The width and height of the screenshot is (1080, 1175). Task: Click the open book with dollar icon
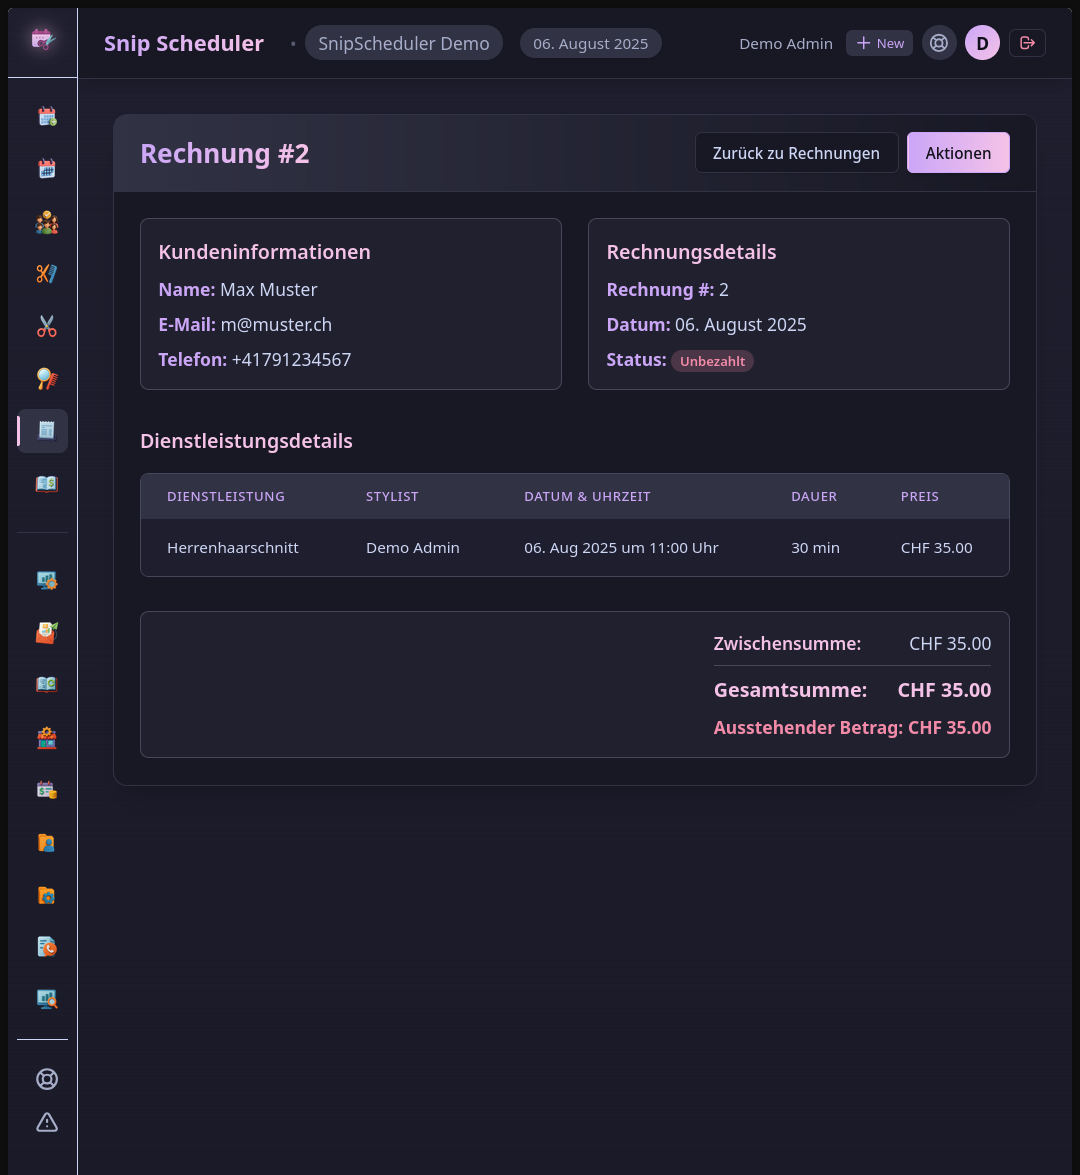[x=47, y=484]
